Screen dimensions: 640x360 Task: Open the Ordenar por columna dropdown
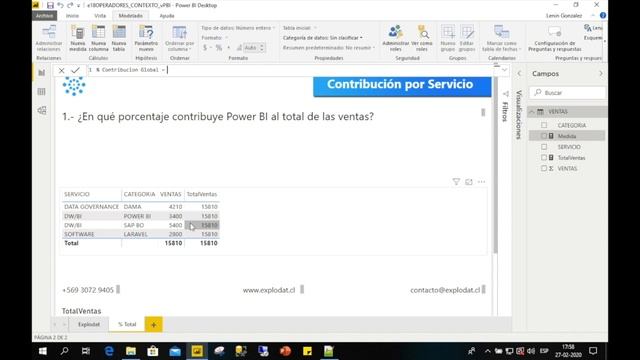click(180, 38)
